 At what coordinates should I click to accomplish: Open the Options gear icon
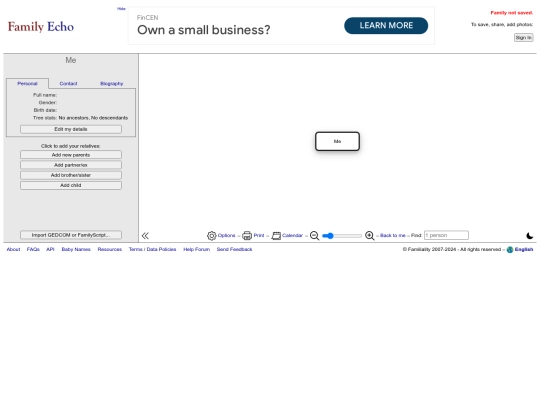pos(211,236)
